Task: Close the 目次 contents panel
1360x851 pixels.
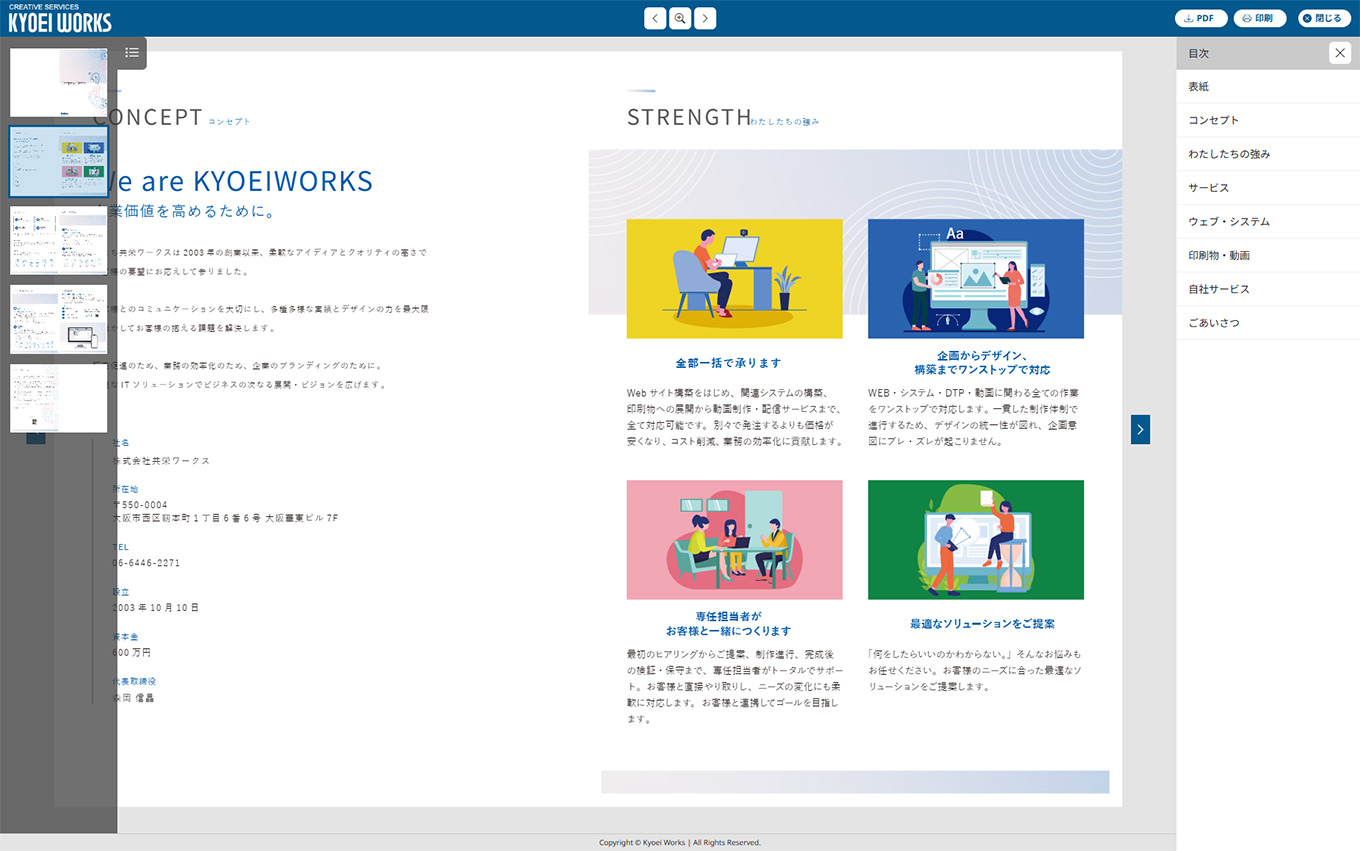Action: pos(1340,53)
